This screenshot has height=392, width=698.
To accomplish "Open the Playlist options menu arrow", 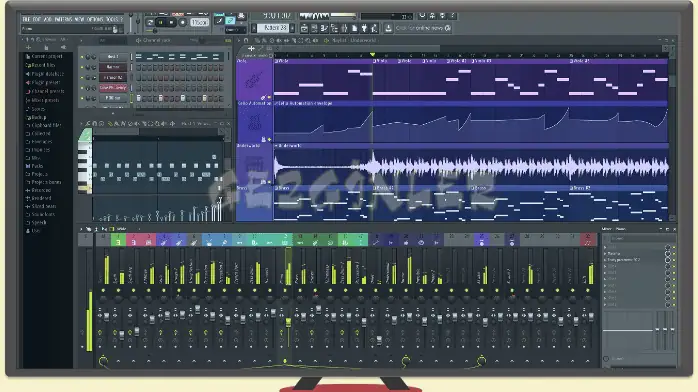I will click(x=239, y=40).
